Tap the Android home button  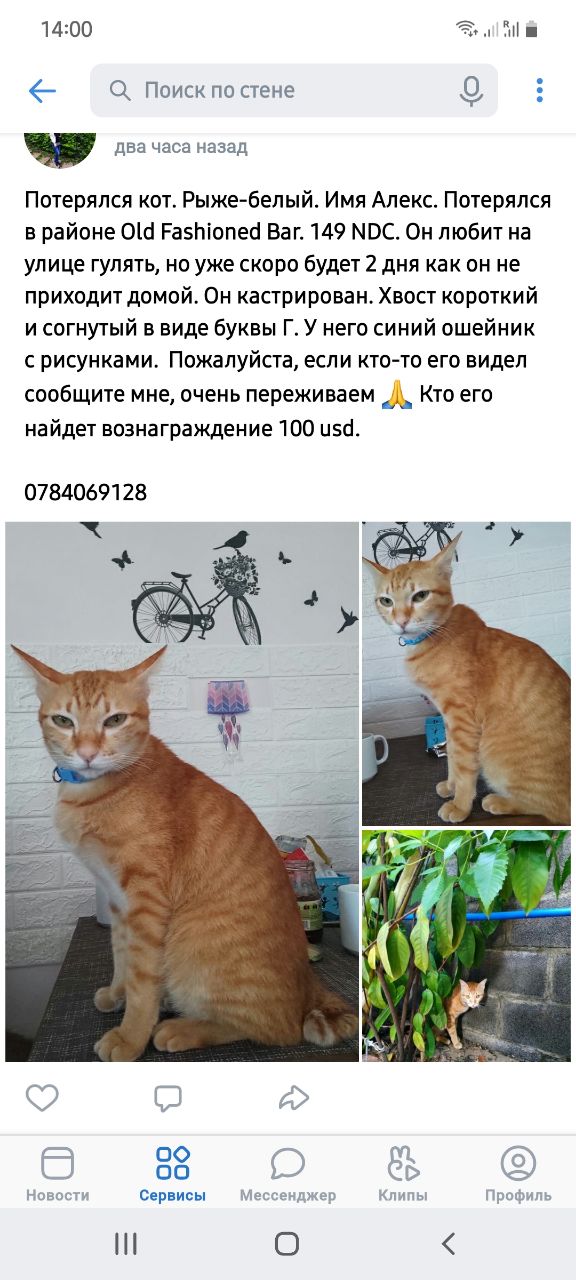[287, 1243]
